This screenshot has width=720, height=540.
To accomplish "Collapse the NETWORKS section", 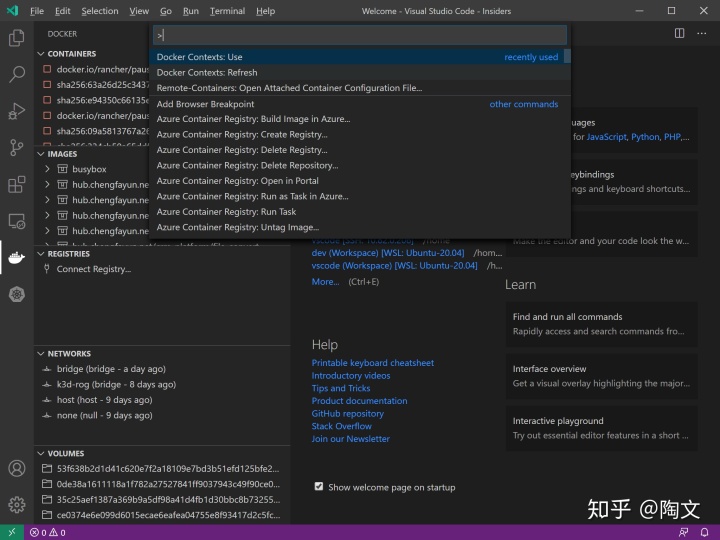I will tap(41, 354).
